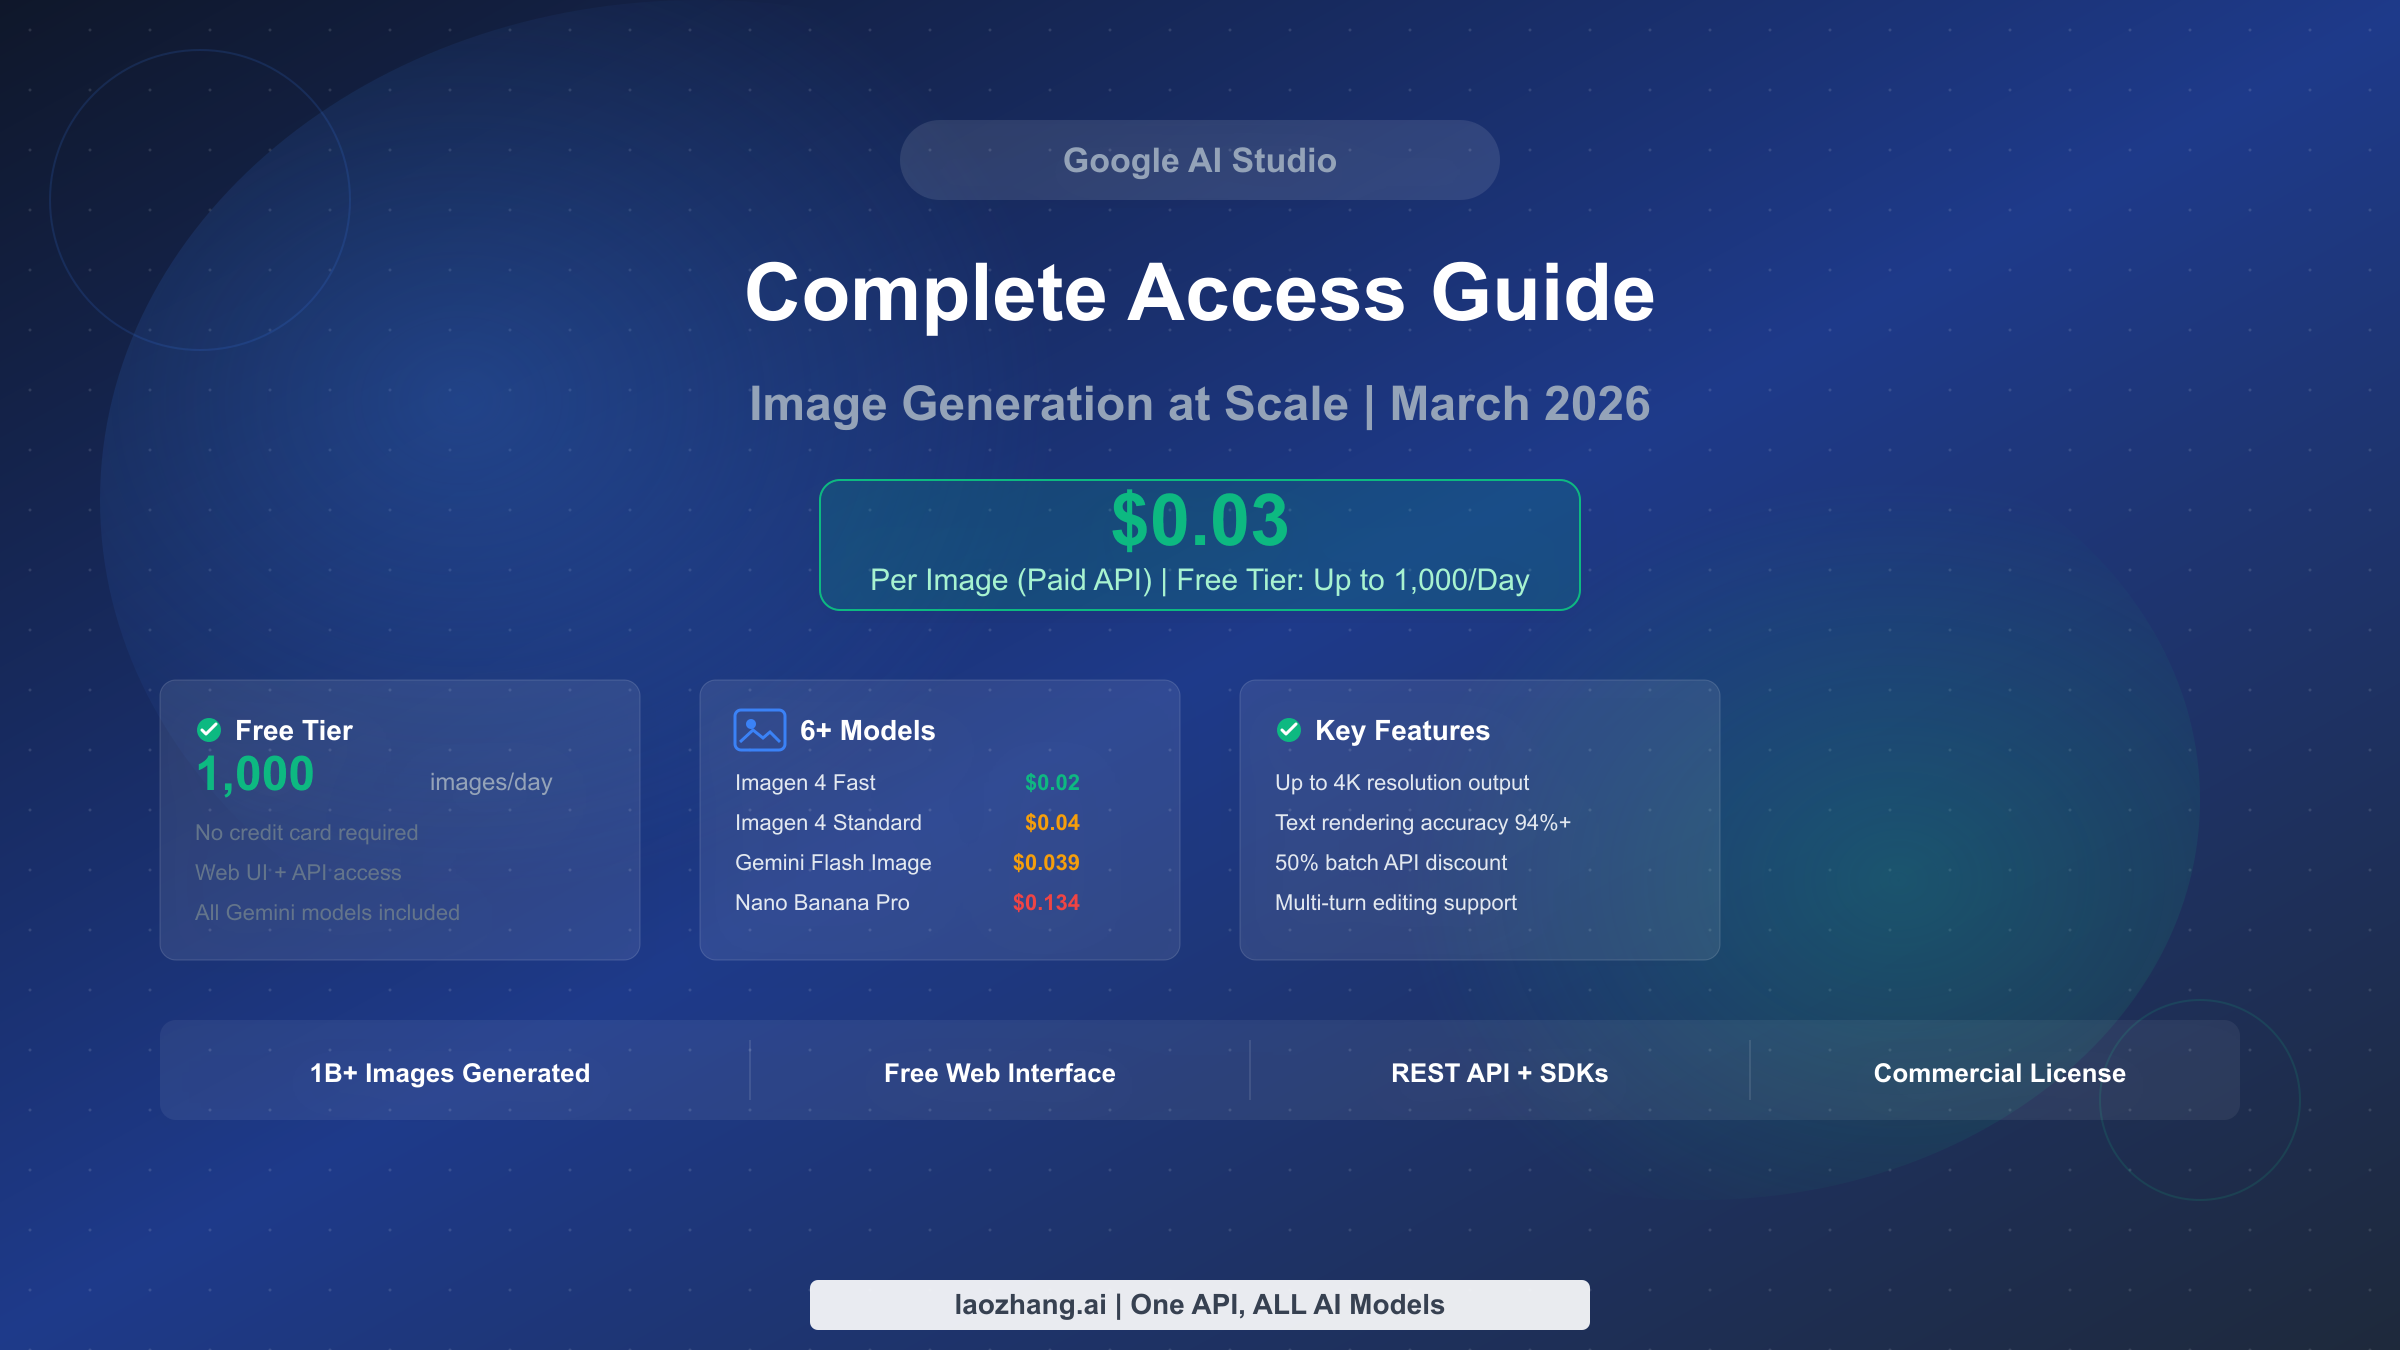Viewport: 2400px width, 1350px height.
Task: Click the Gemini Flash Image entry
Action: tap(833, 863)
